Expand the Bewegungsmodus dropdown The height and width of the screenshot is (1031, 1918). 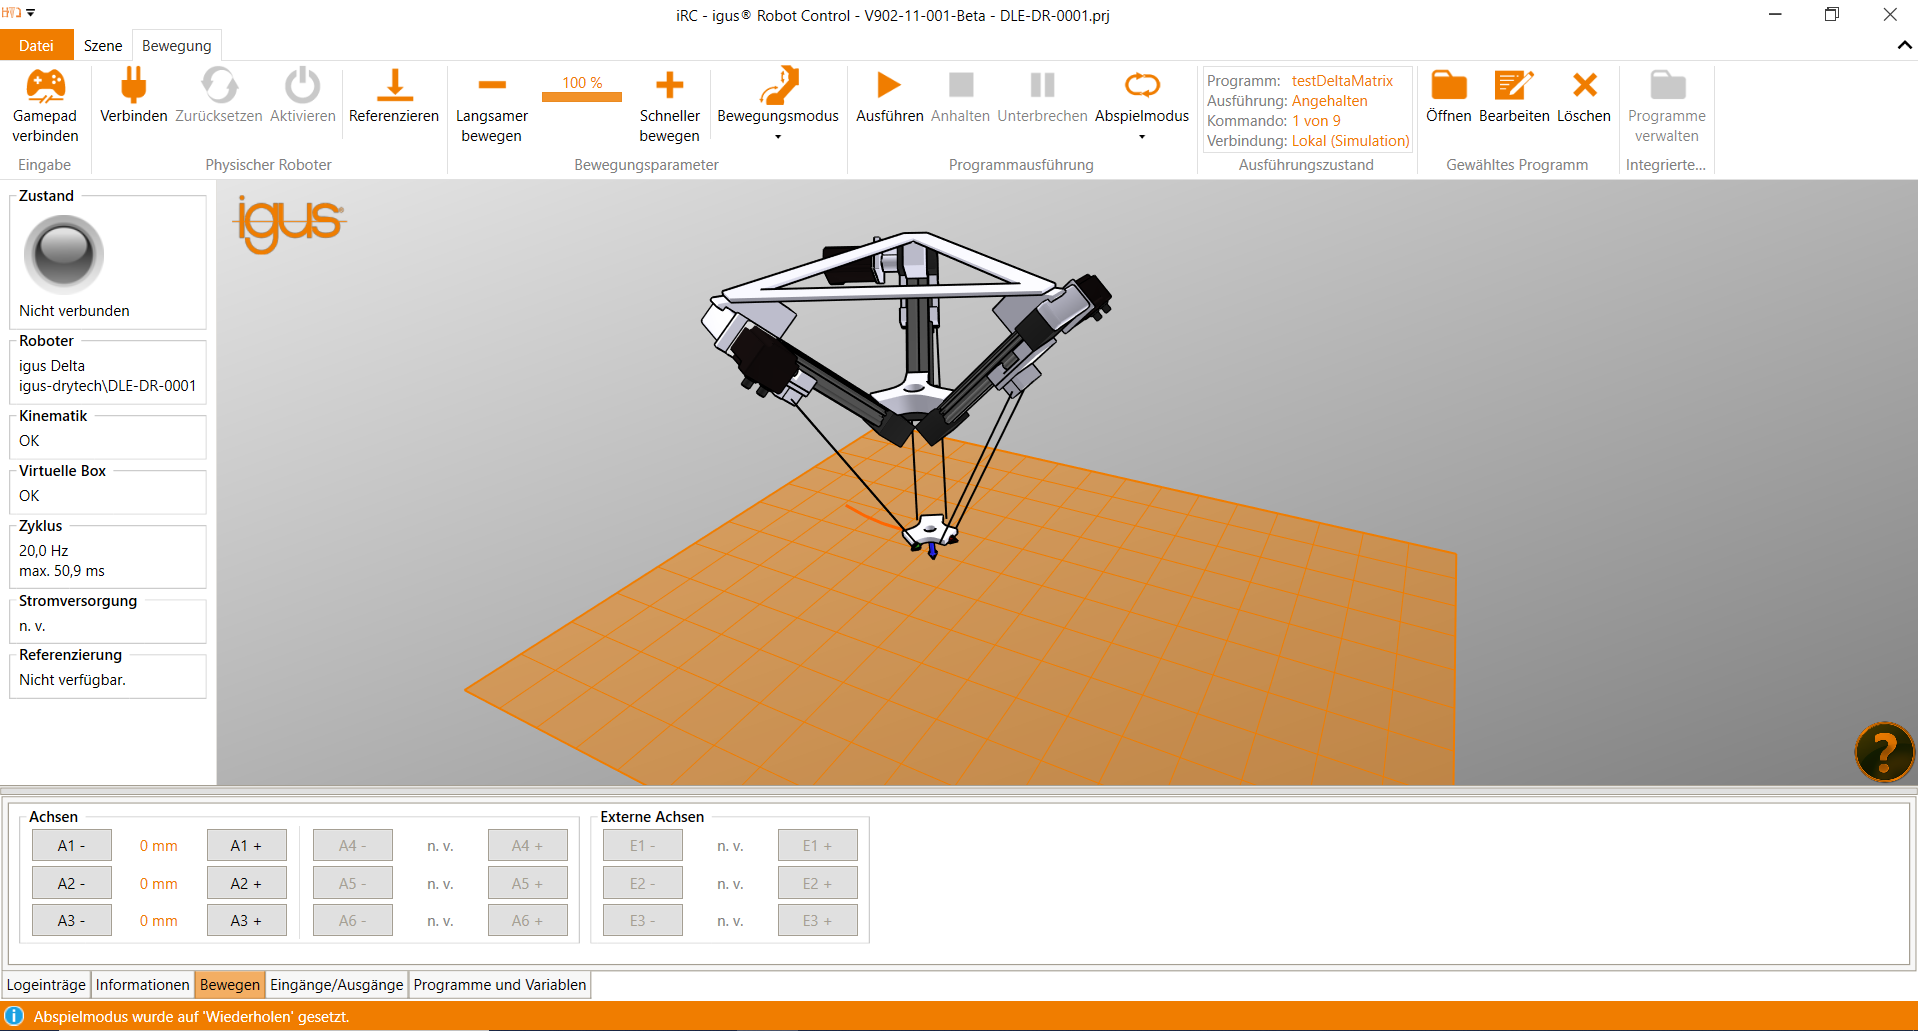pos(778,137)
